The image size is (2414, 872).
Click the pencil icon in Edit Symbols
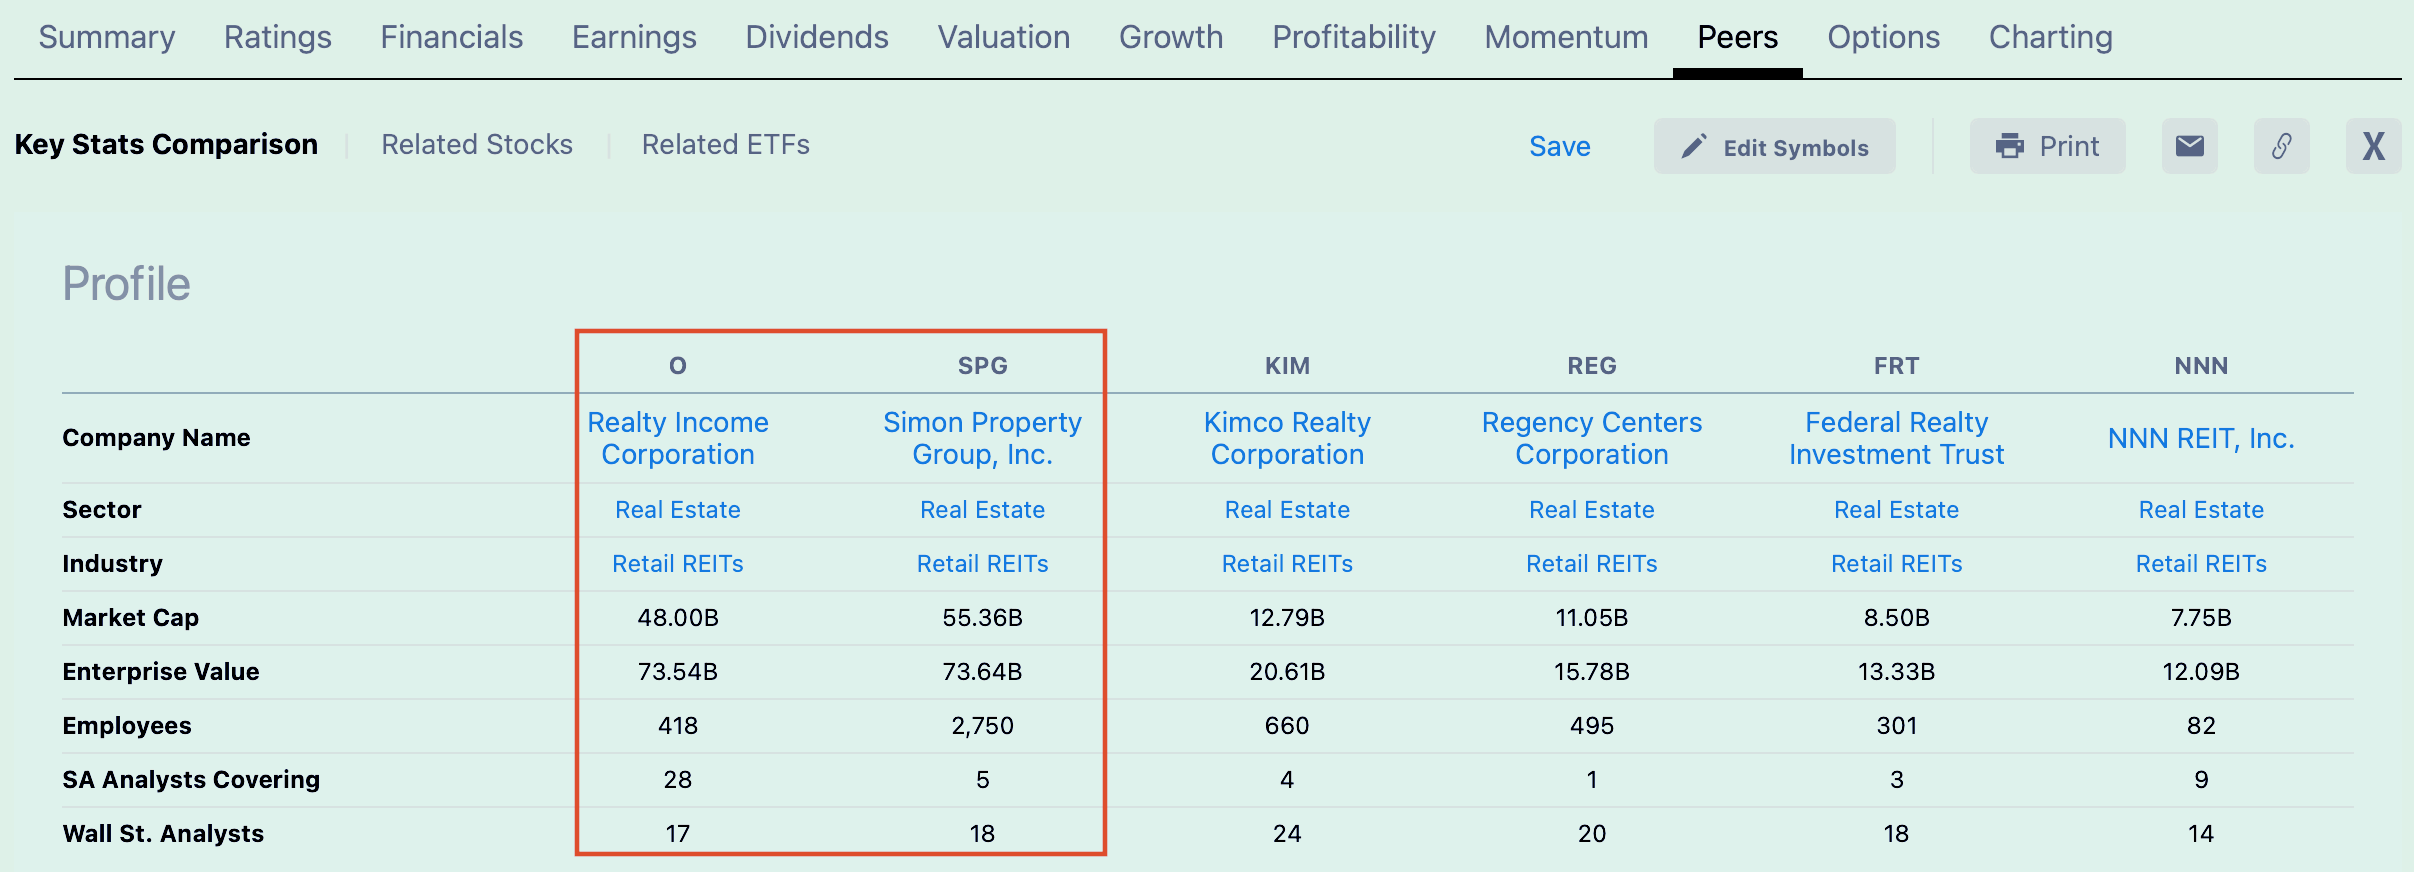(1693, 147)
